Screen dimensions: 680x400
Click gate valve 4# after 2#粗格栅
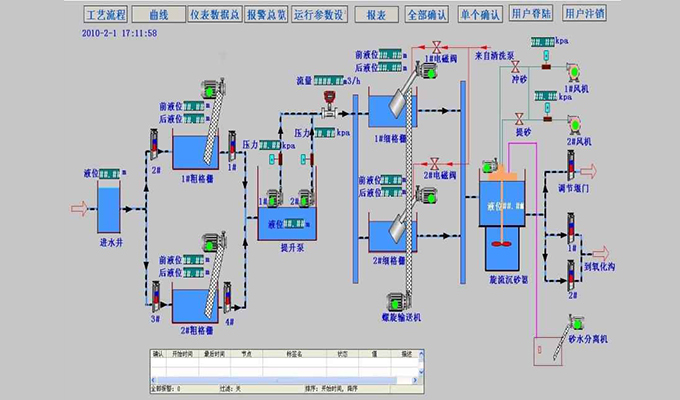click(x=227, y=297)
